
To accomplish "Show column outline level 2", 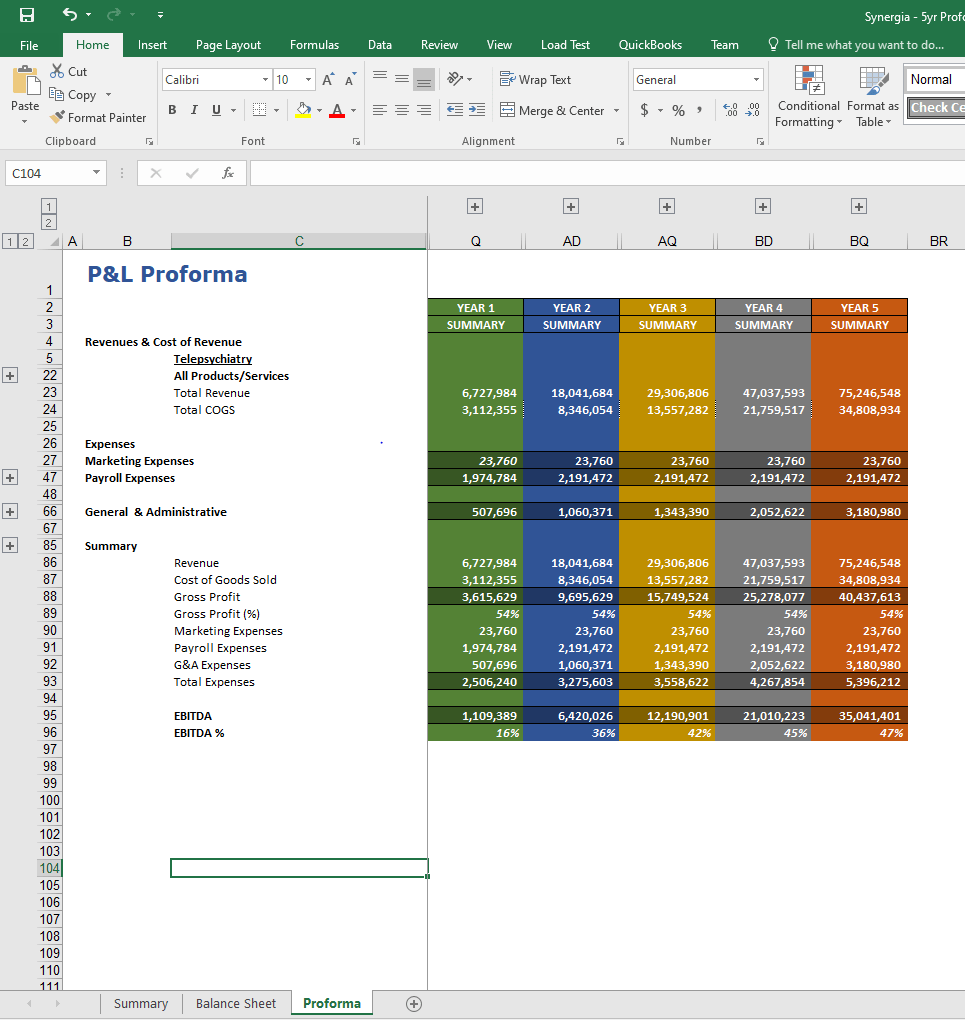I will pyautogui.click(x=49, y=223).
